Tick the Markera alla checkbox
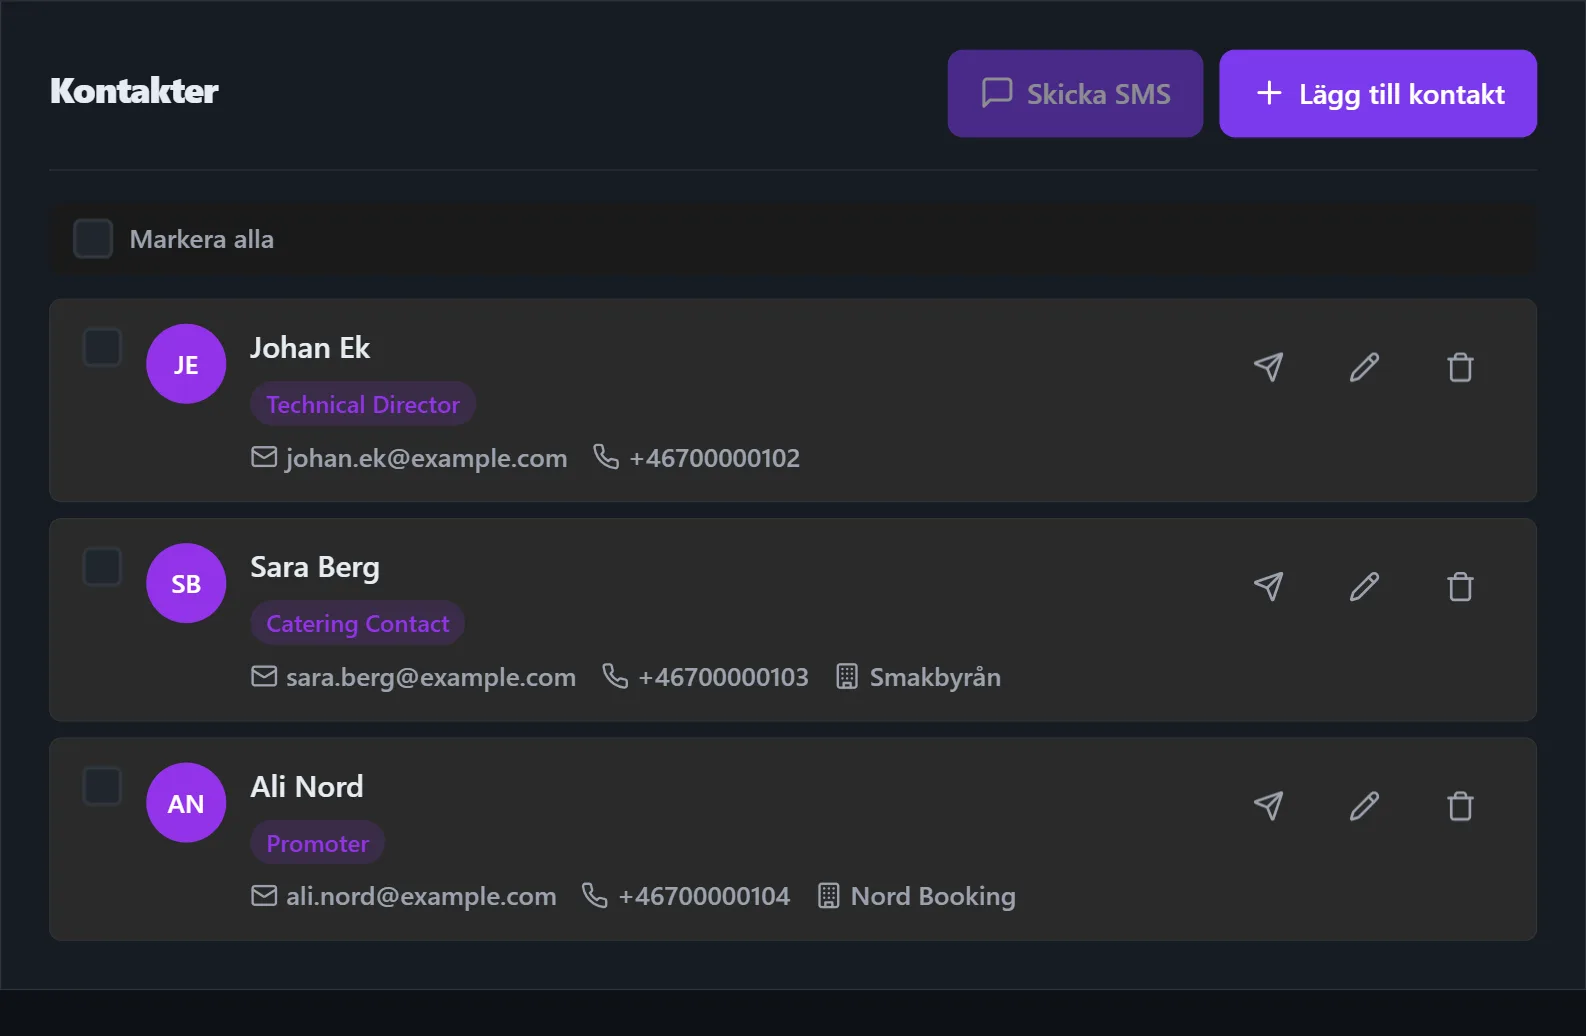 [93, 239]
